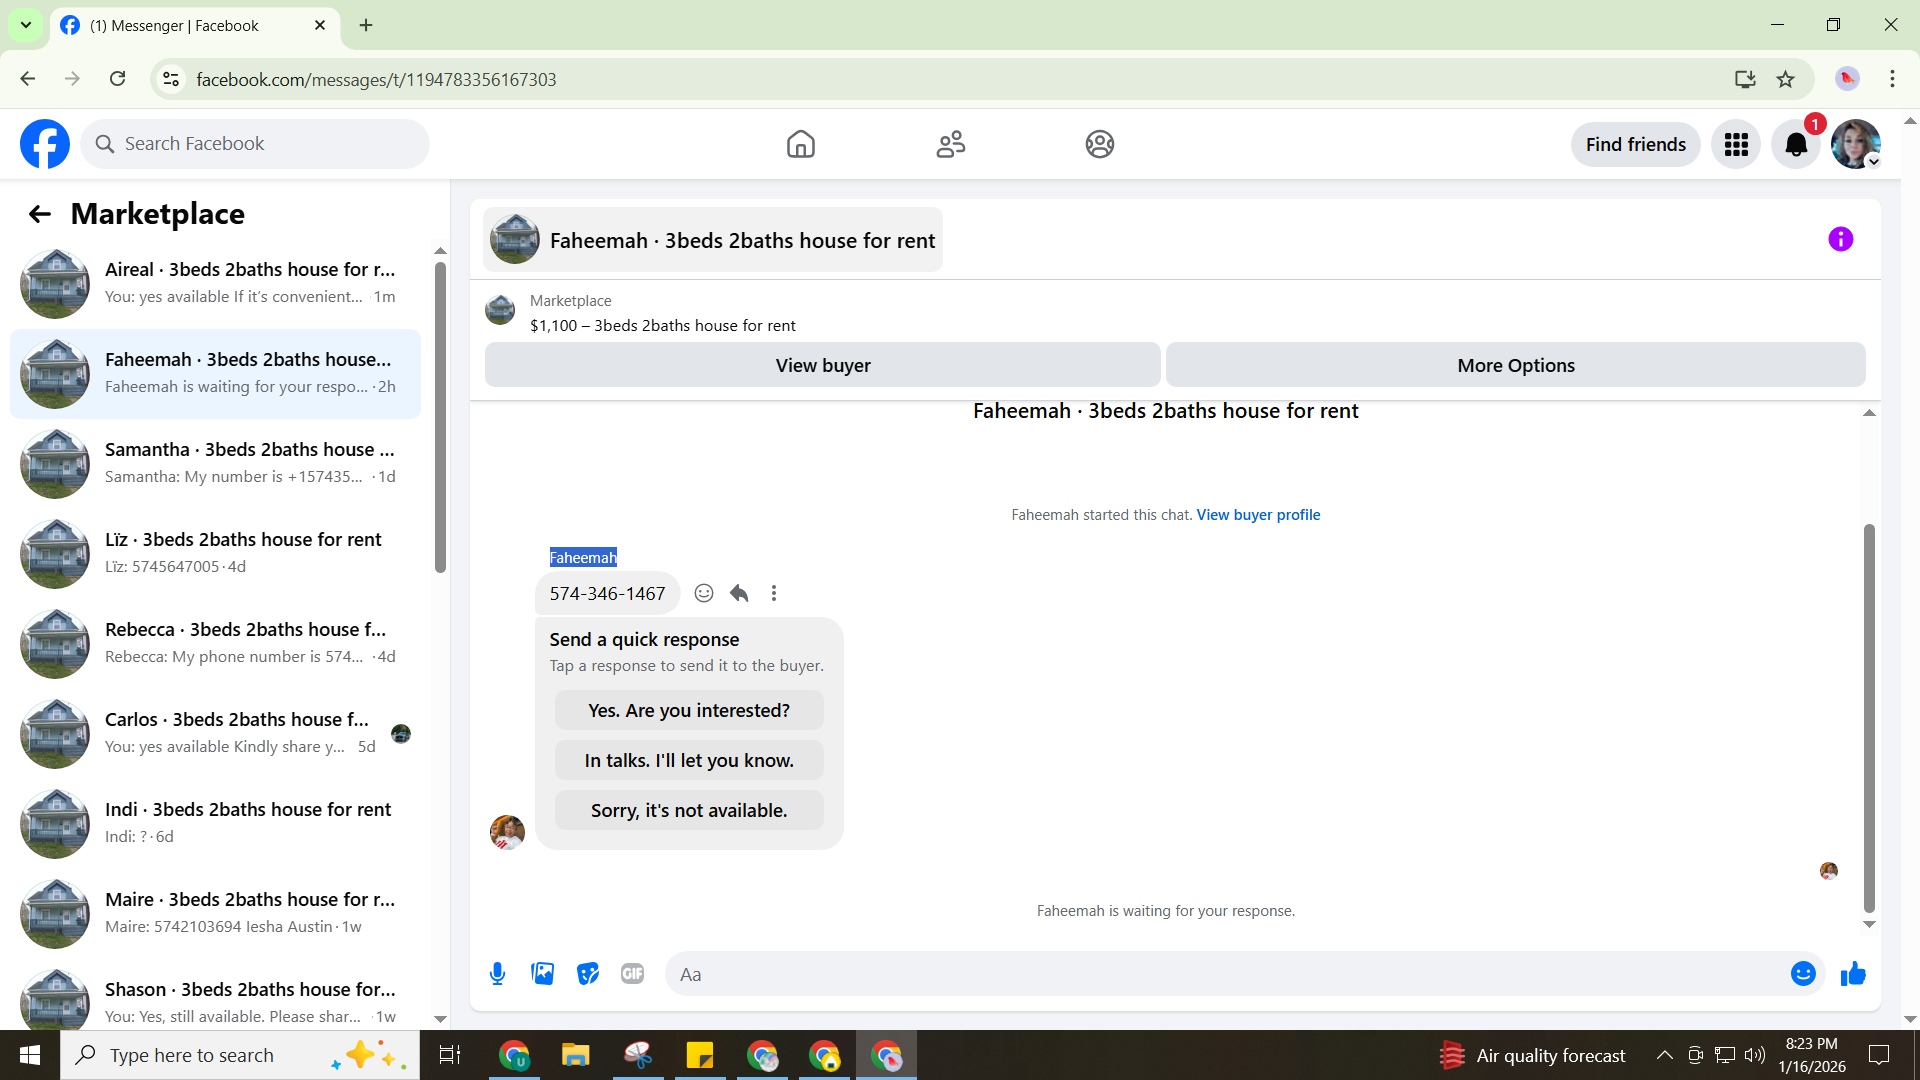Open File Explorer from the taskbar
Screen dimensions: 1920x1080
tap(575, 1055)
